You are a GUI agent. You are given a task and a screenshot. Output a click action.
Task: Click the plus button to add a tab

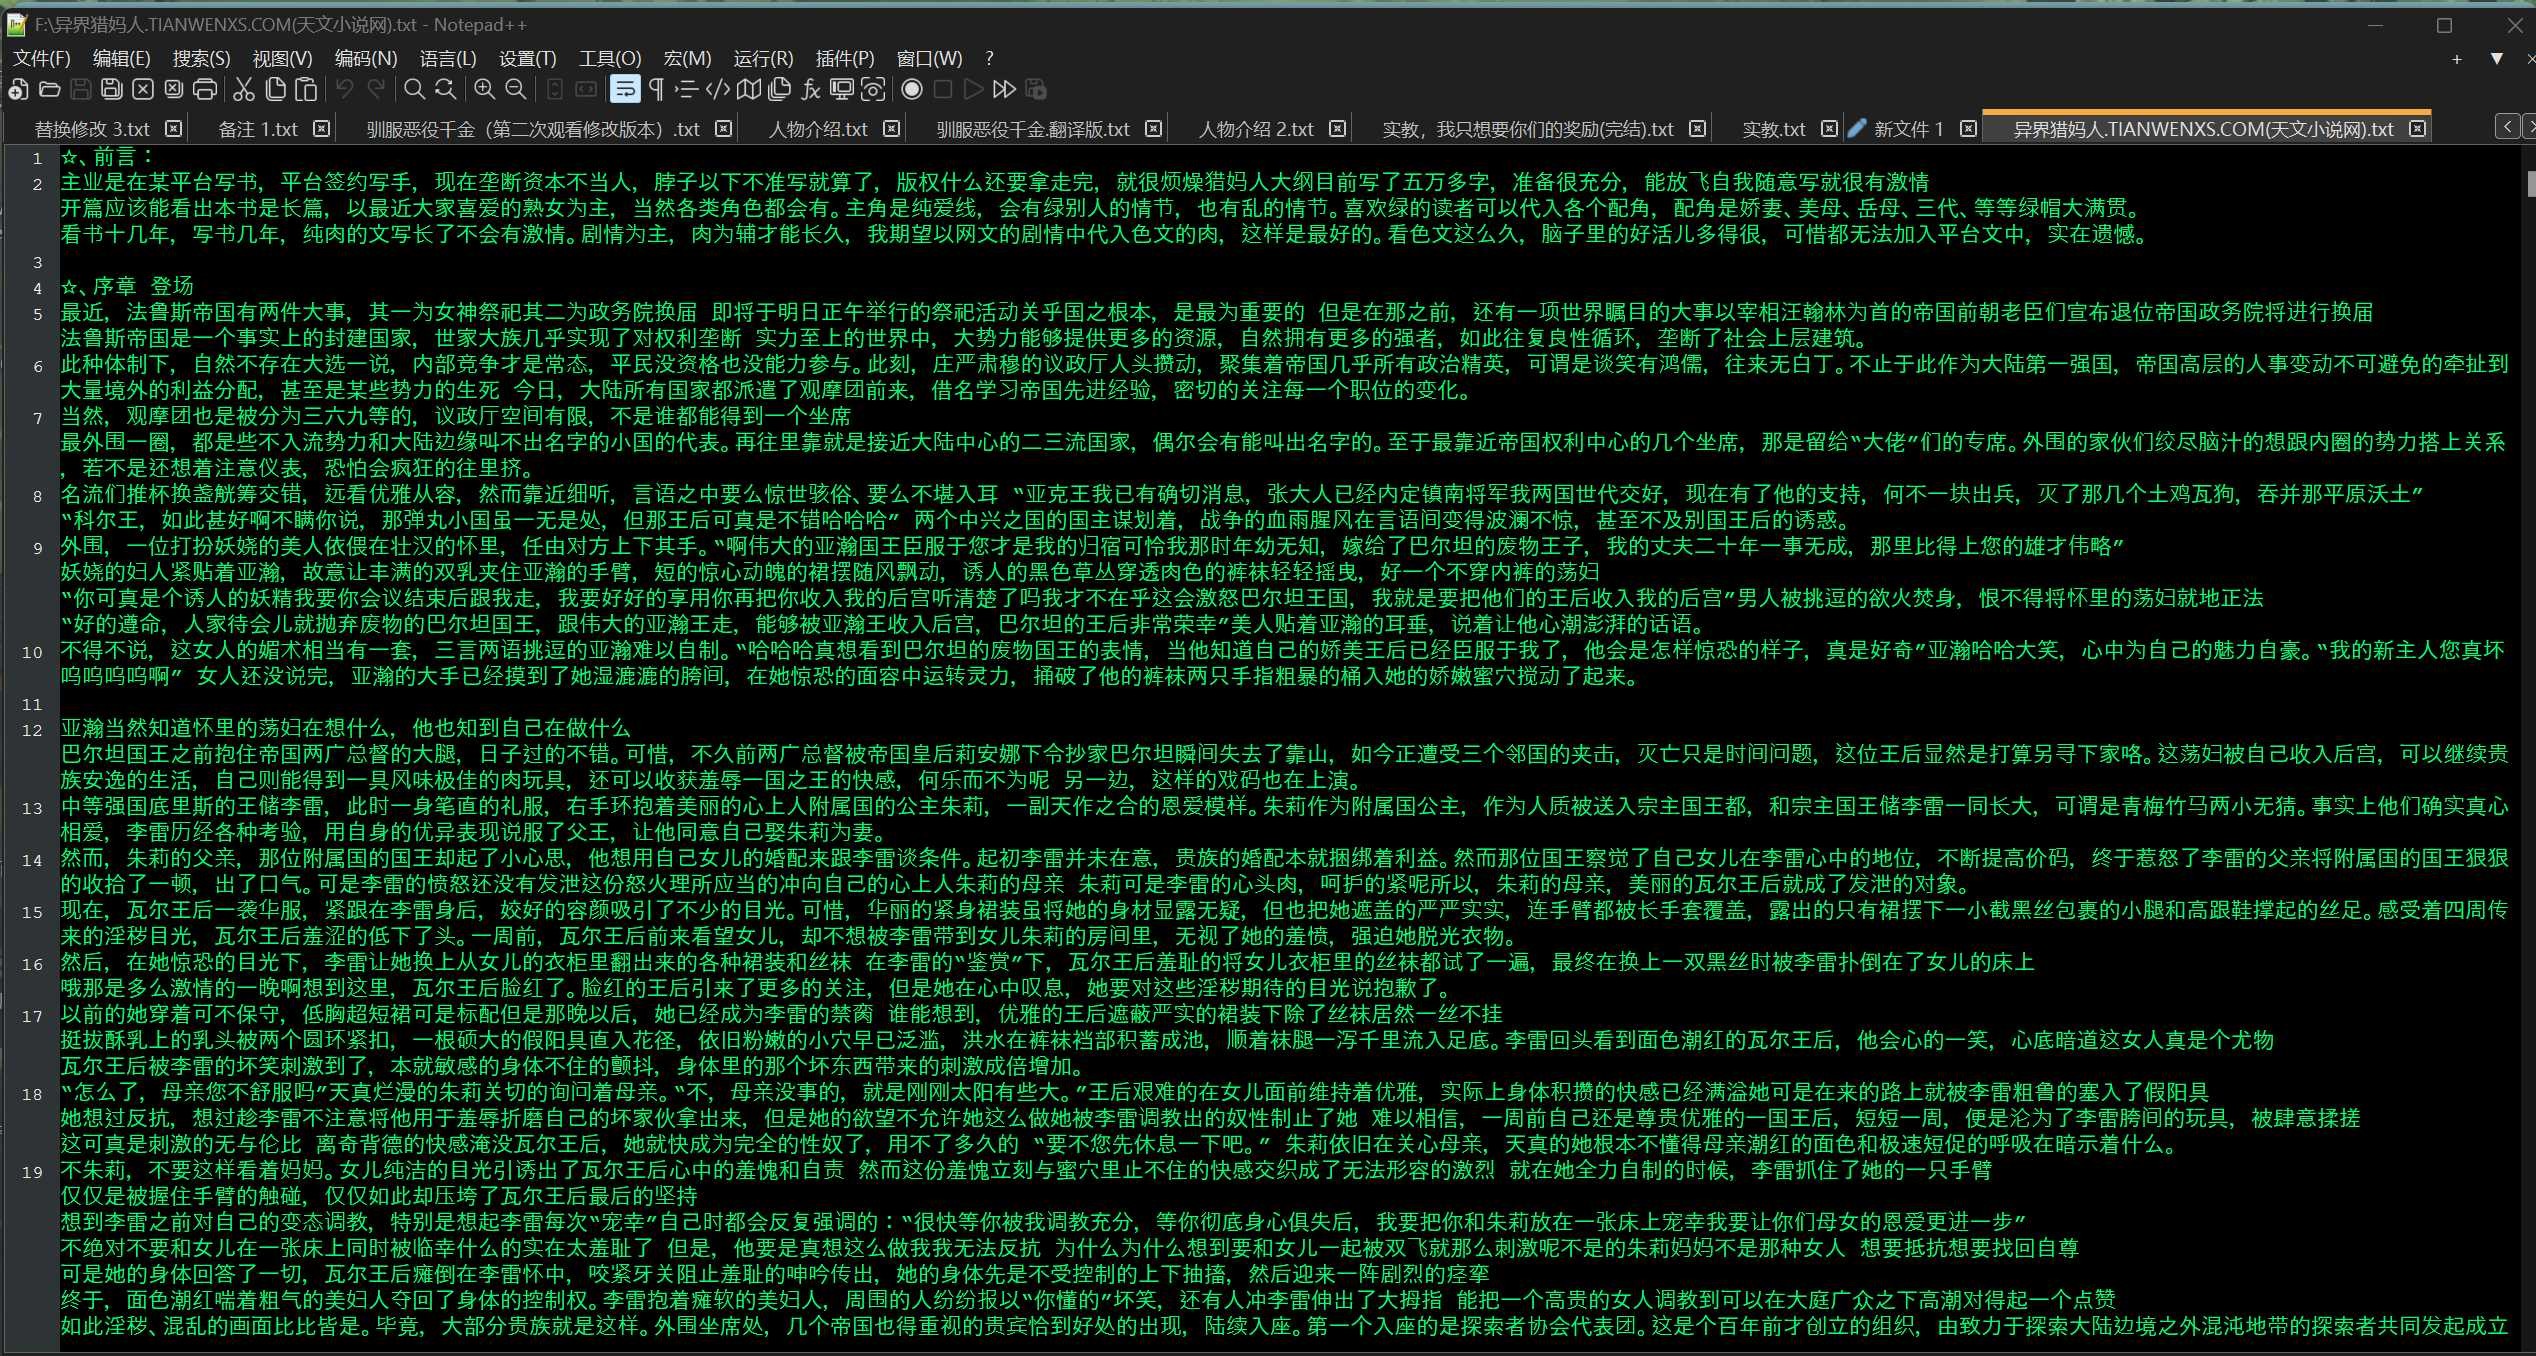[2457, 59]
